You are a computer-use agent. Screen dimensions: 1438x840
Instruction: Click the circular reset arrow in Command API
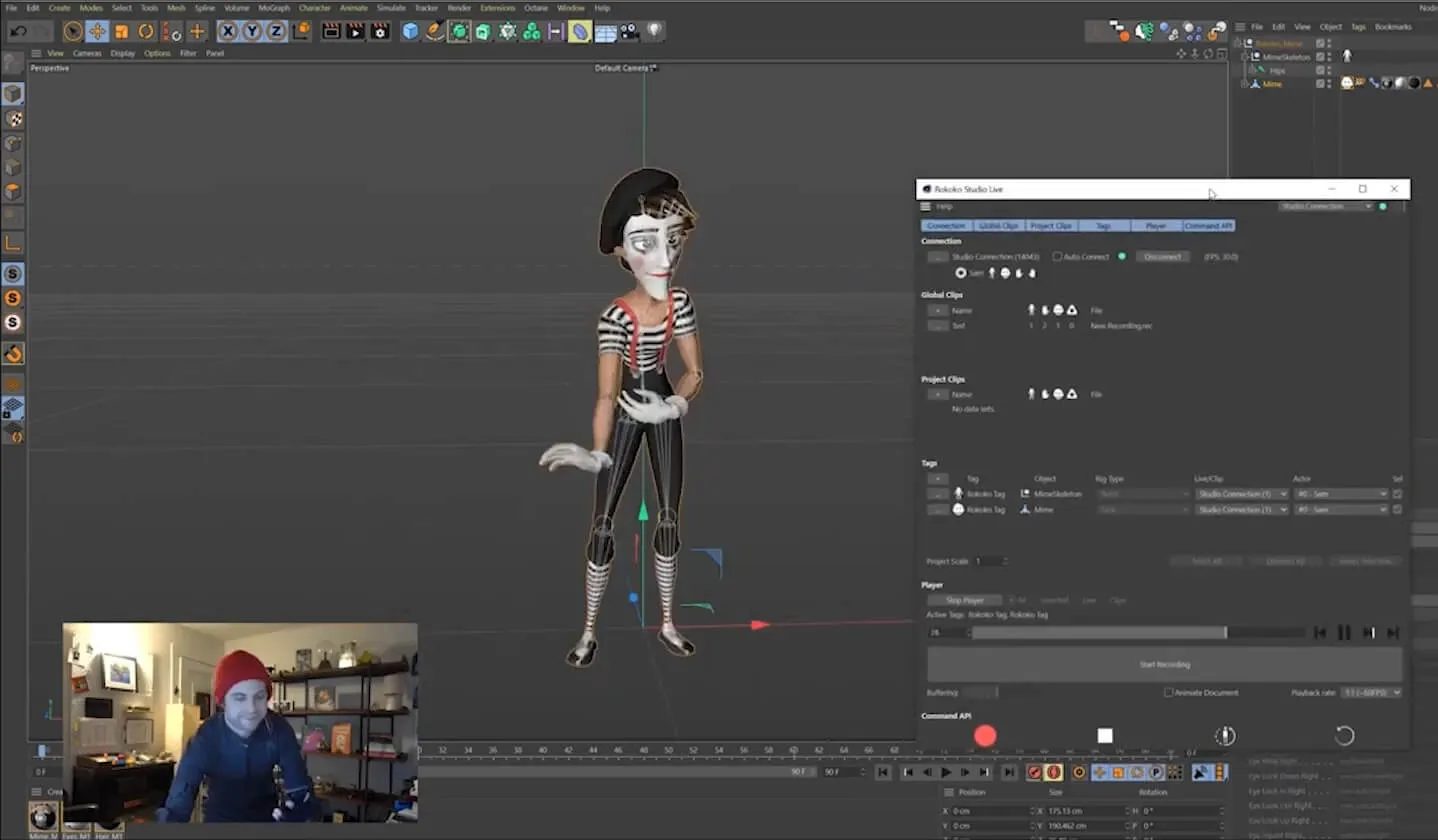1344,735
